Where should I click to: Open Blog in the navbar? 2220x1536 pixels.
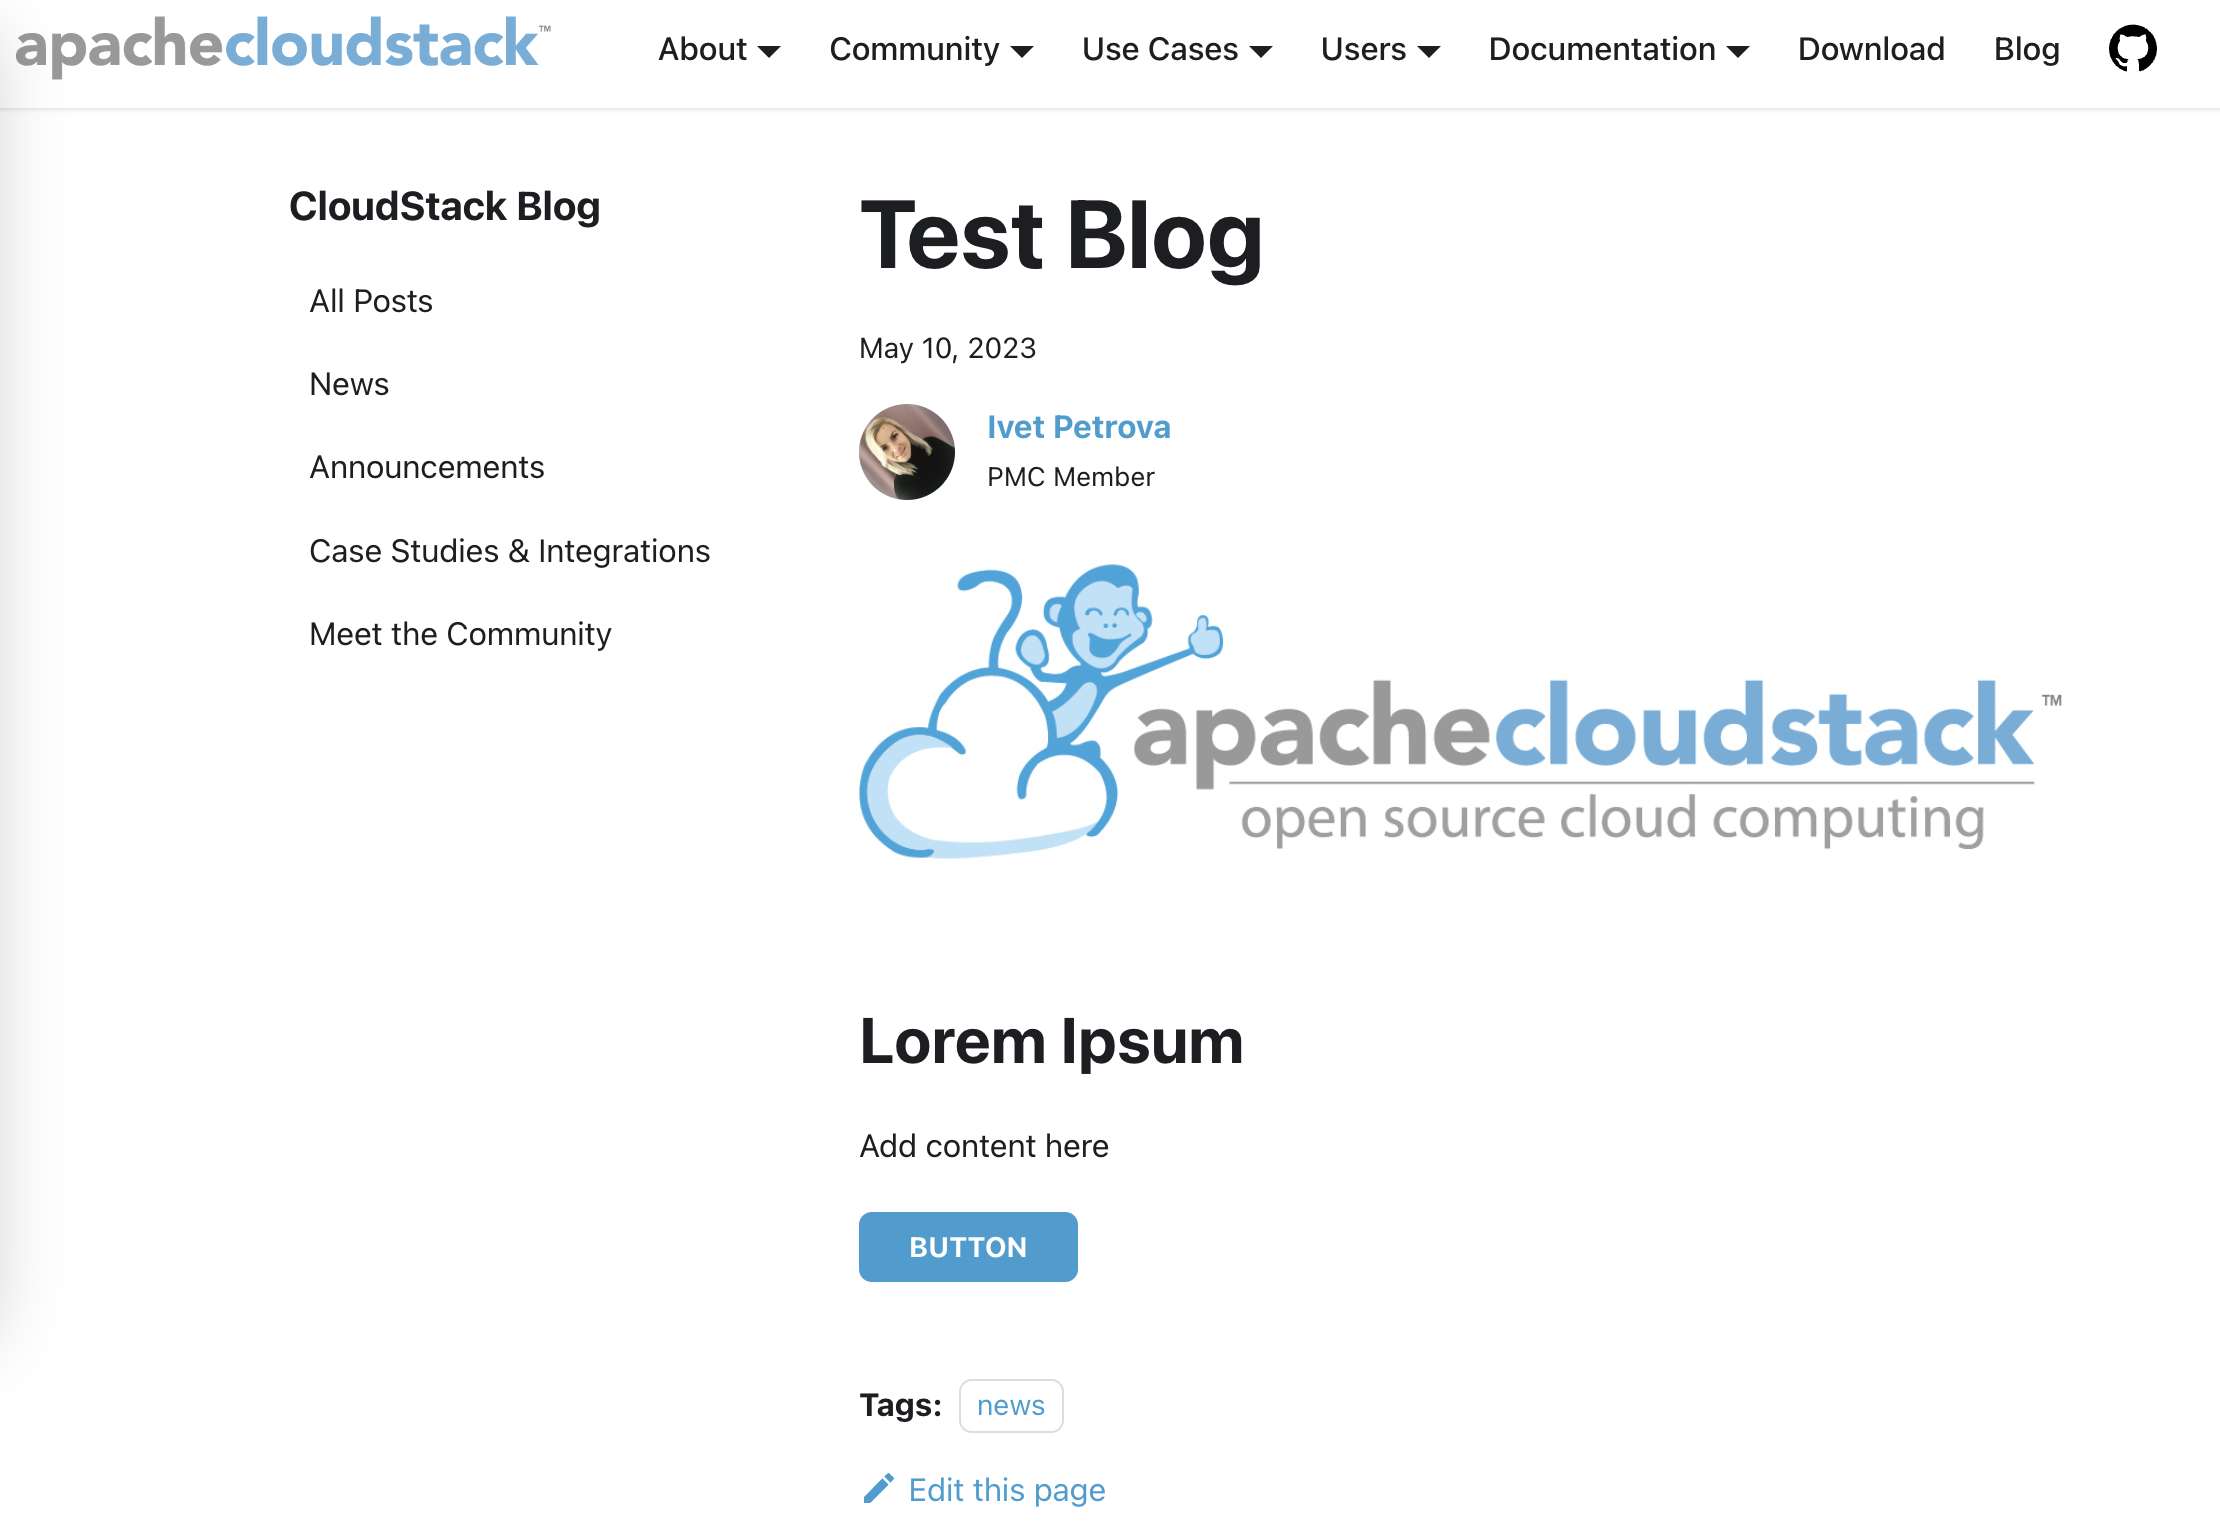pyautogui.click(x=2026, y=49)
